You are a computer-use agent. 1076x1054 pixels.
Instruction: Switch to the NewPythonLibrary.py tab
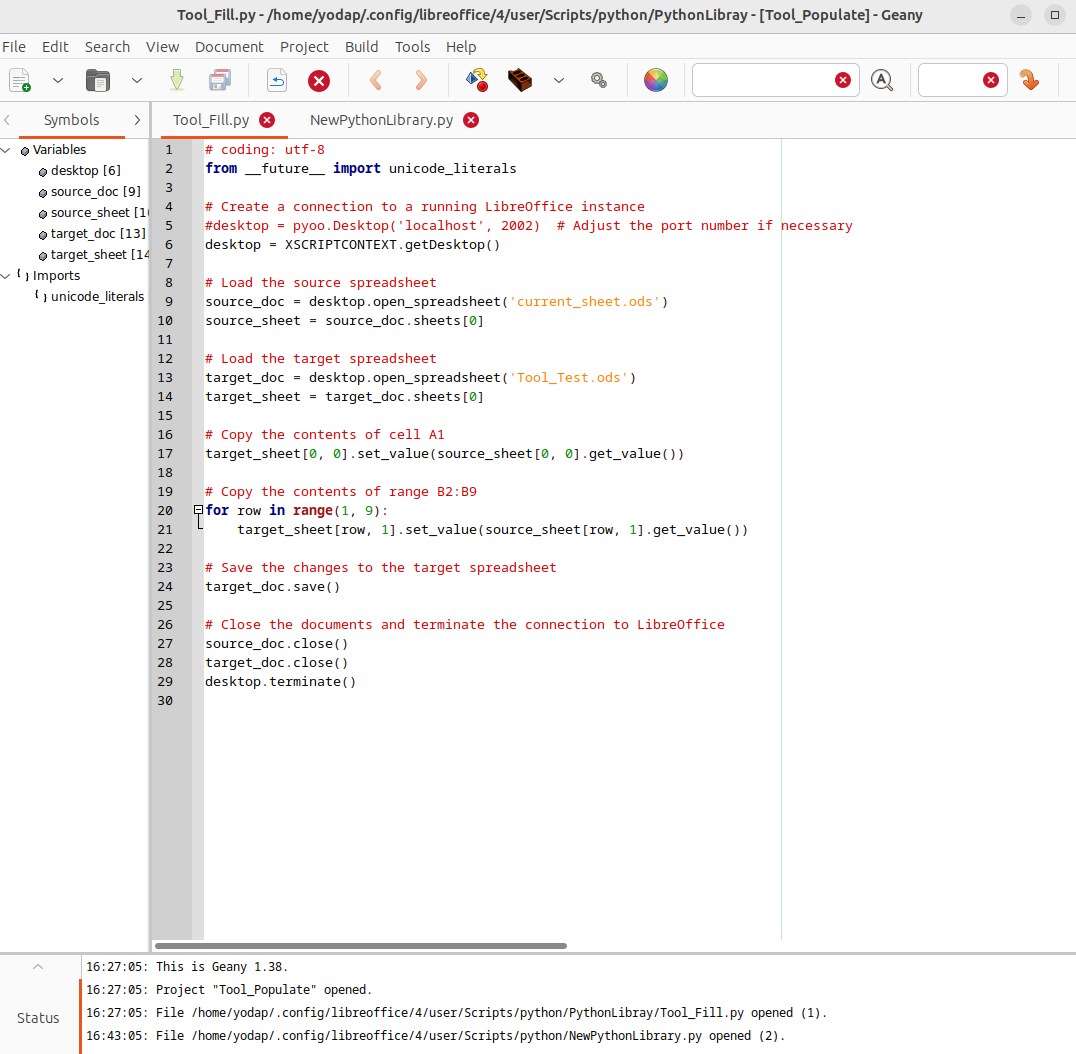click(381, 120)
